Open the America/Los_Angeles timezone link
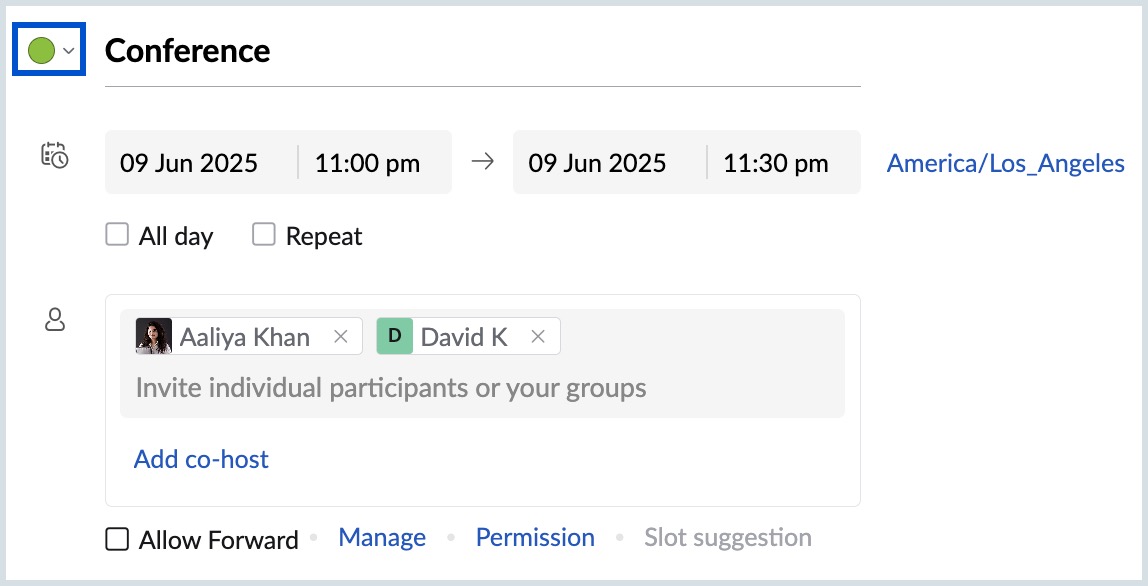This screenshot has width=1148, height=586. (x=1005, y=163)
